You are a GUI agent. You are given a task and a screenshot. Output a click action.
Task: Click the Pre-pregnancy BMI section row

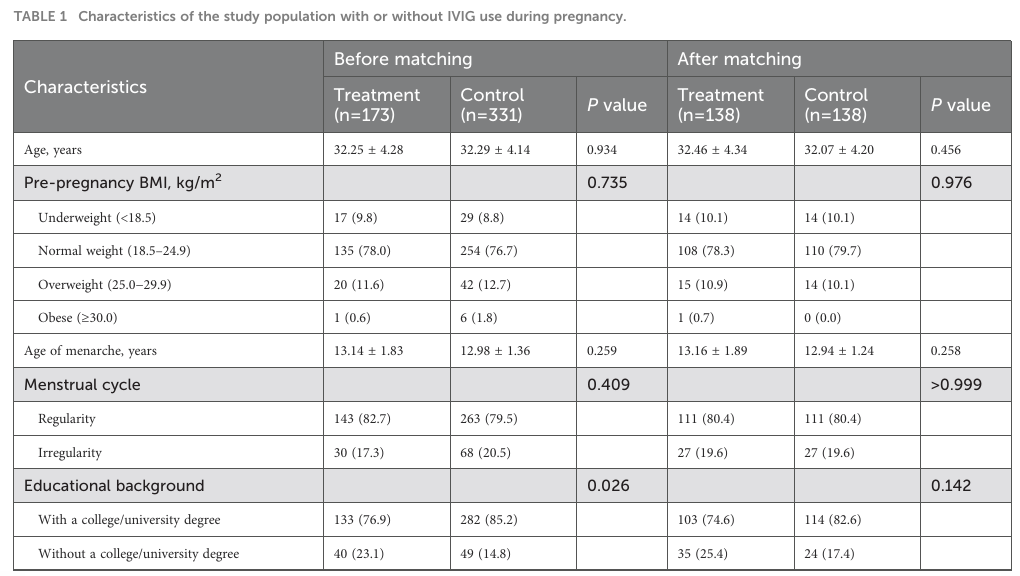(123, 183)
